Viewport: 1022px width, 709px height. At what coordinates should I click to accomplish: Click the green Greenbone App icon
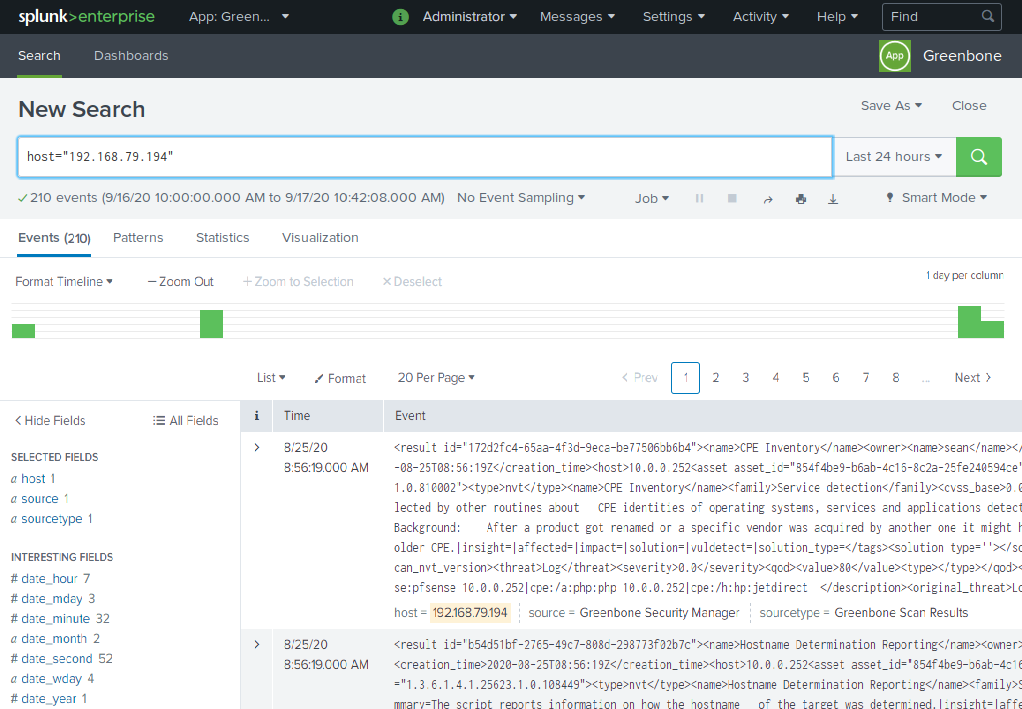point(894,56)
